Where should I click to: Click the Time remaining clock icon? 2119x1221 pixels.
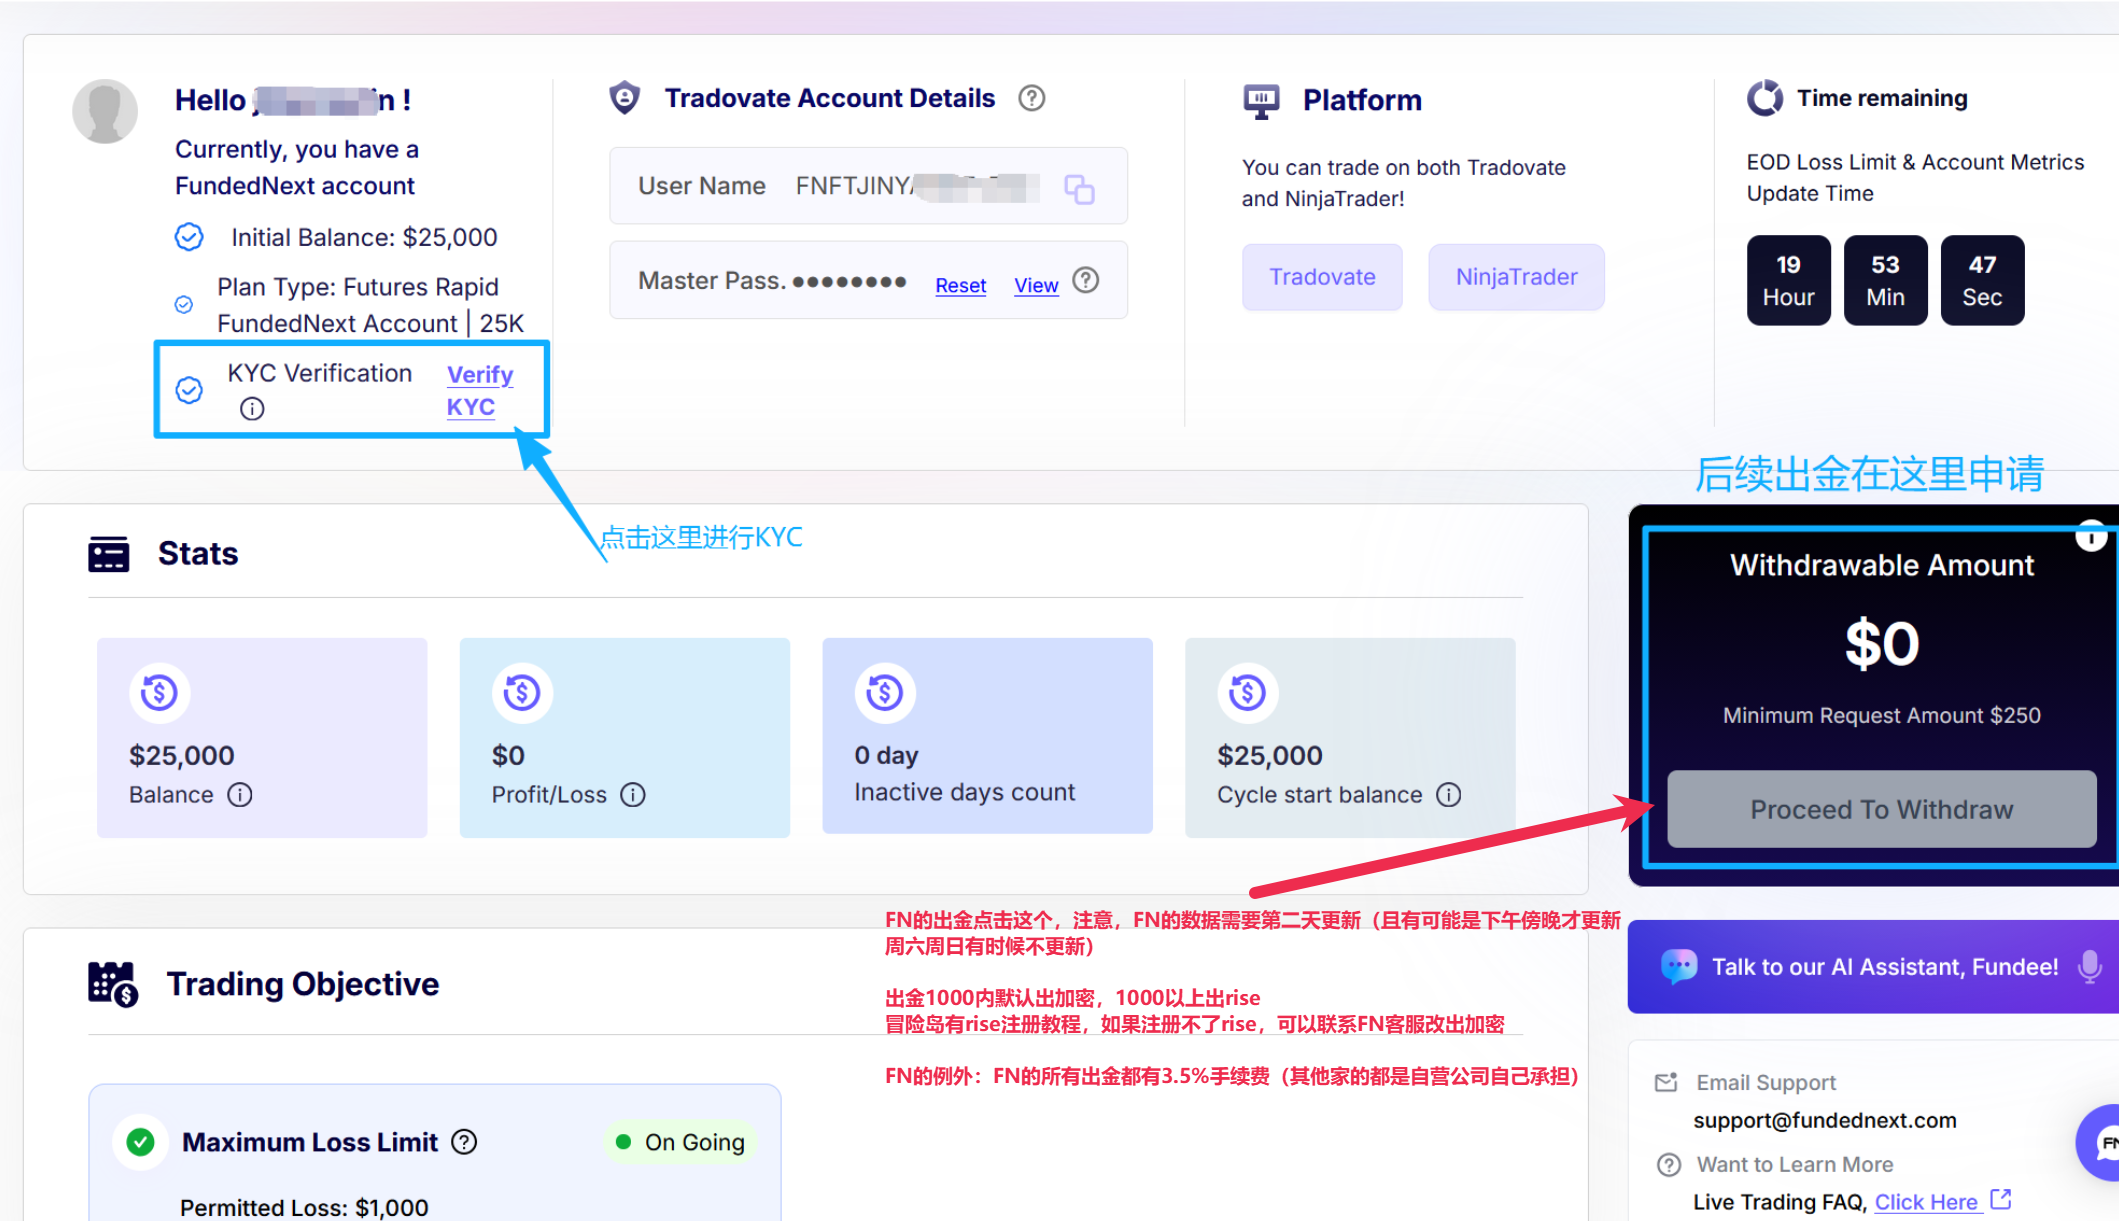[x=1765, y=98]
